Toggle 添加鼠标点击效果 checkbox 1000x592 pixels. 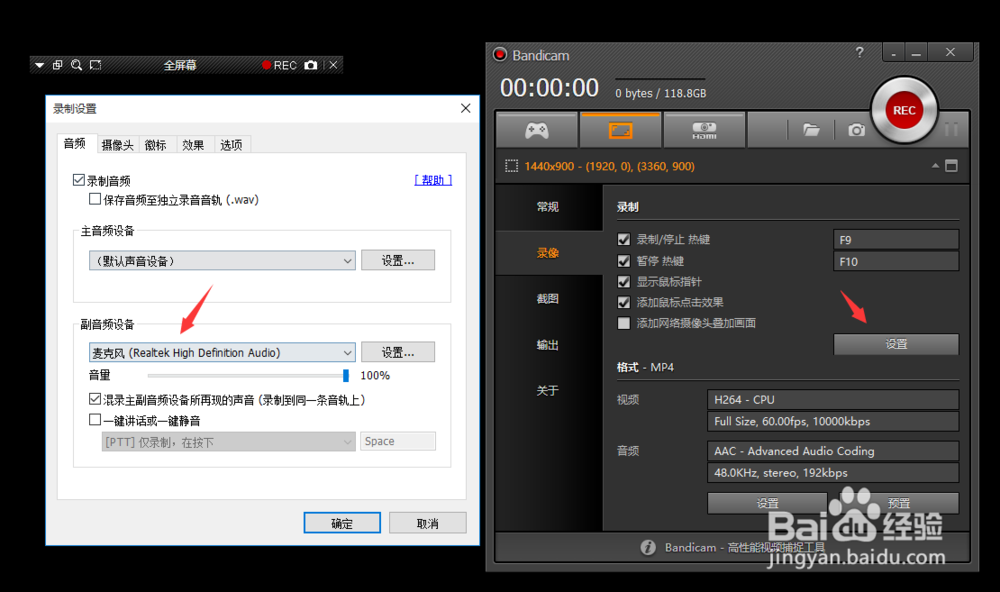click(624, 302)
